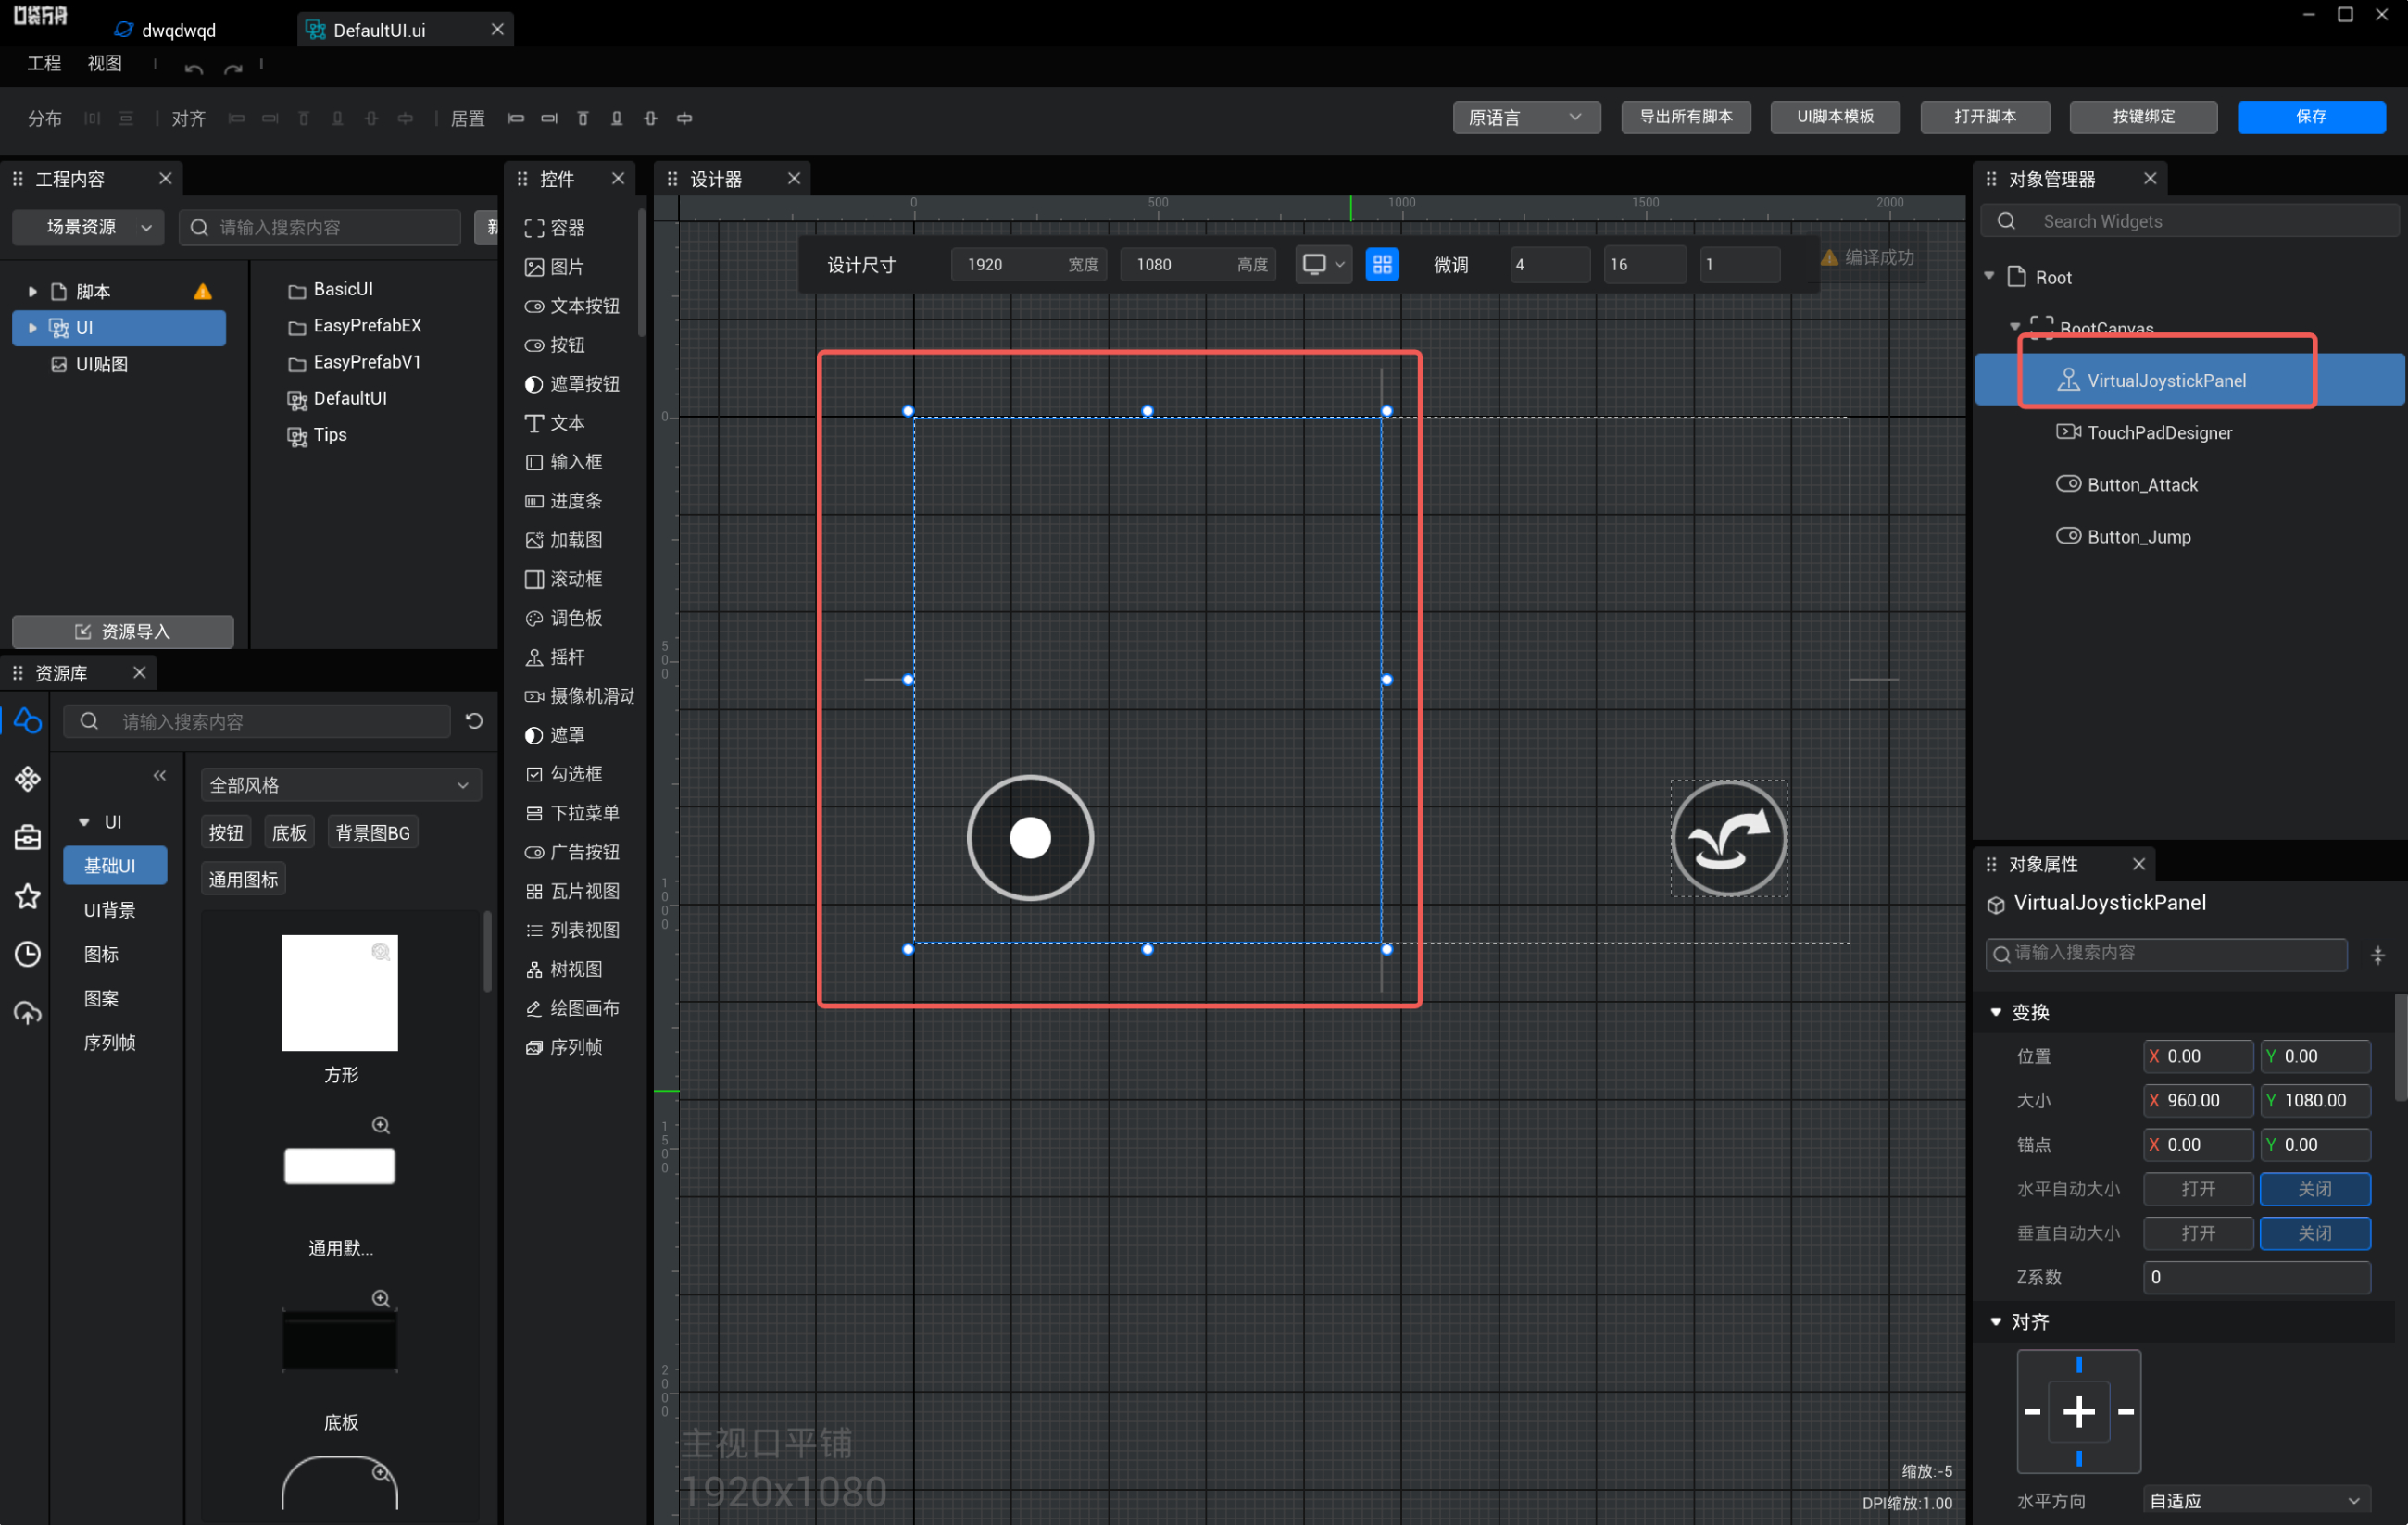The width and height of the screenshot is (2408, 1525).
Task: Collapse the Root node arrow
Action: click(1989, 276)
